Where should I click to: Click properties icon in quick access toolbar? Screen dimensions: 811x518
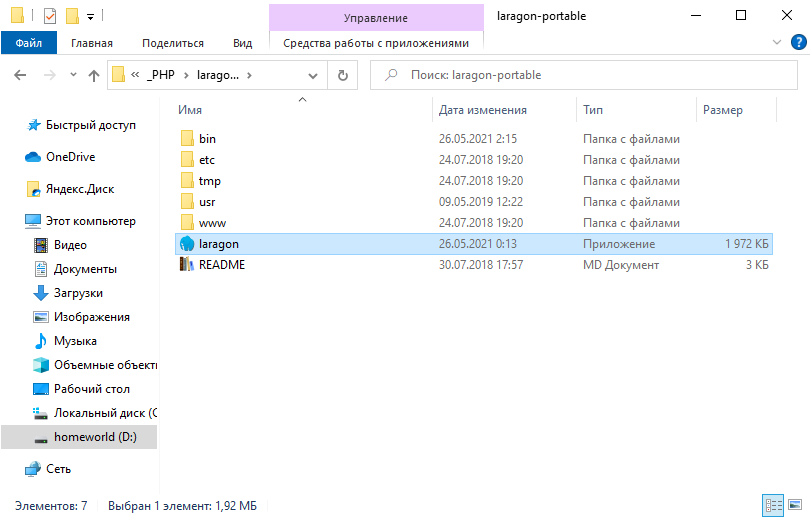(50, 16)
